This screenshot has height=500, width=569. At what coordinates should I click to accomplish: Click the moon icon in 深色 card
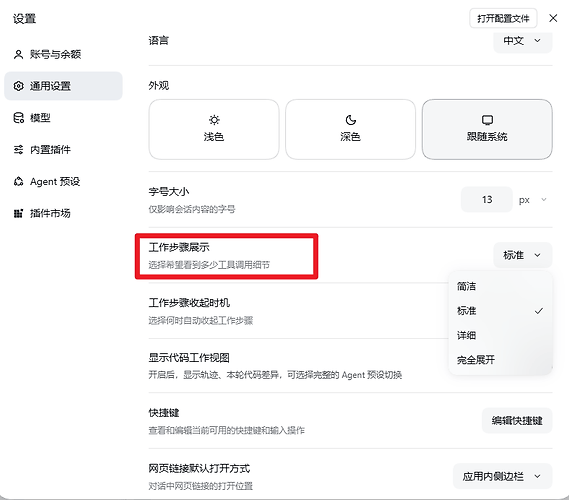tap(351, 120)
